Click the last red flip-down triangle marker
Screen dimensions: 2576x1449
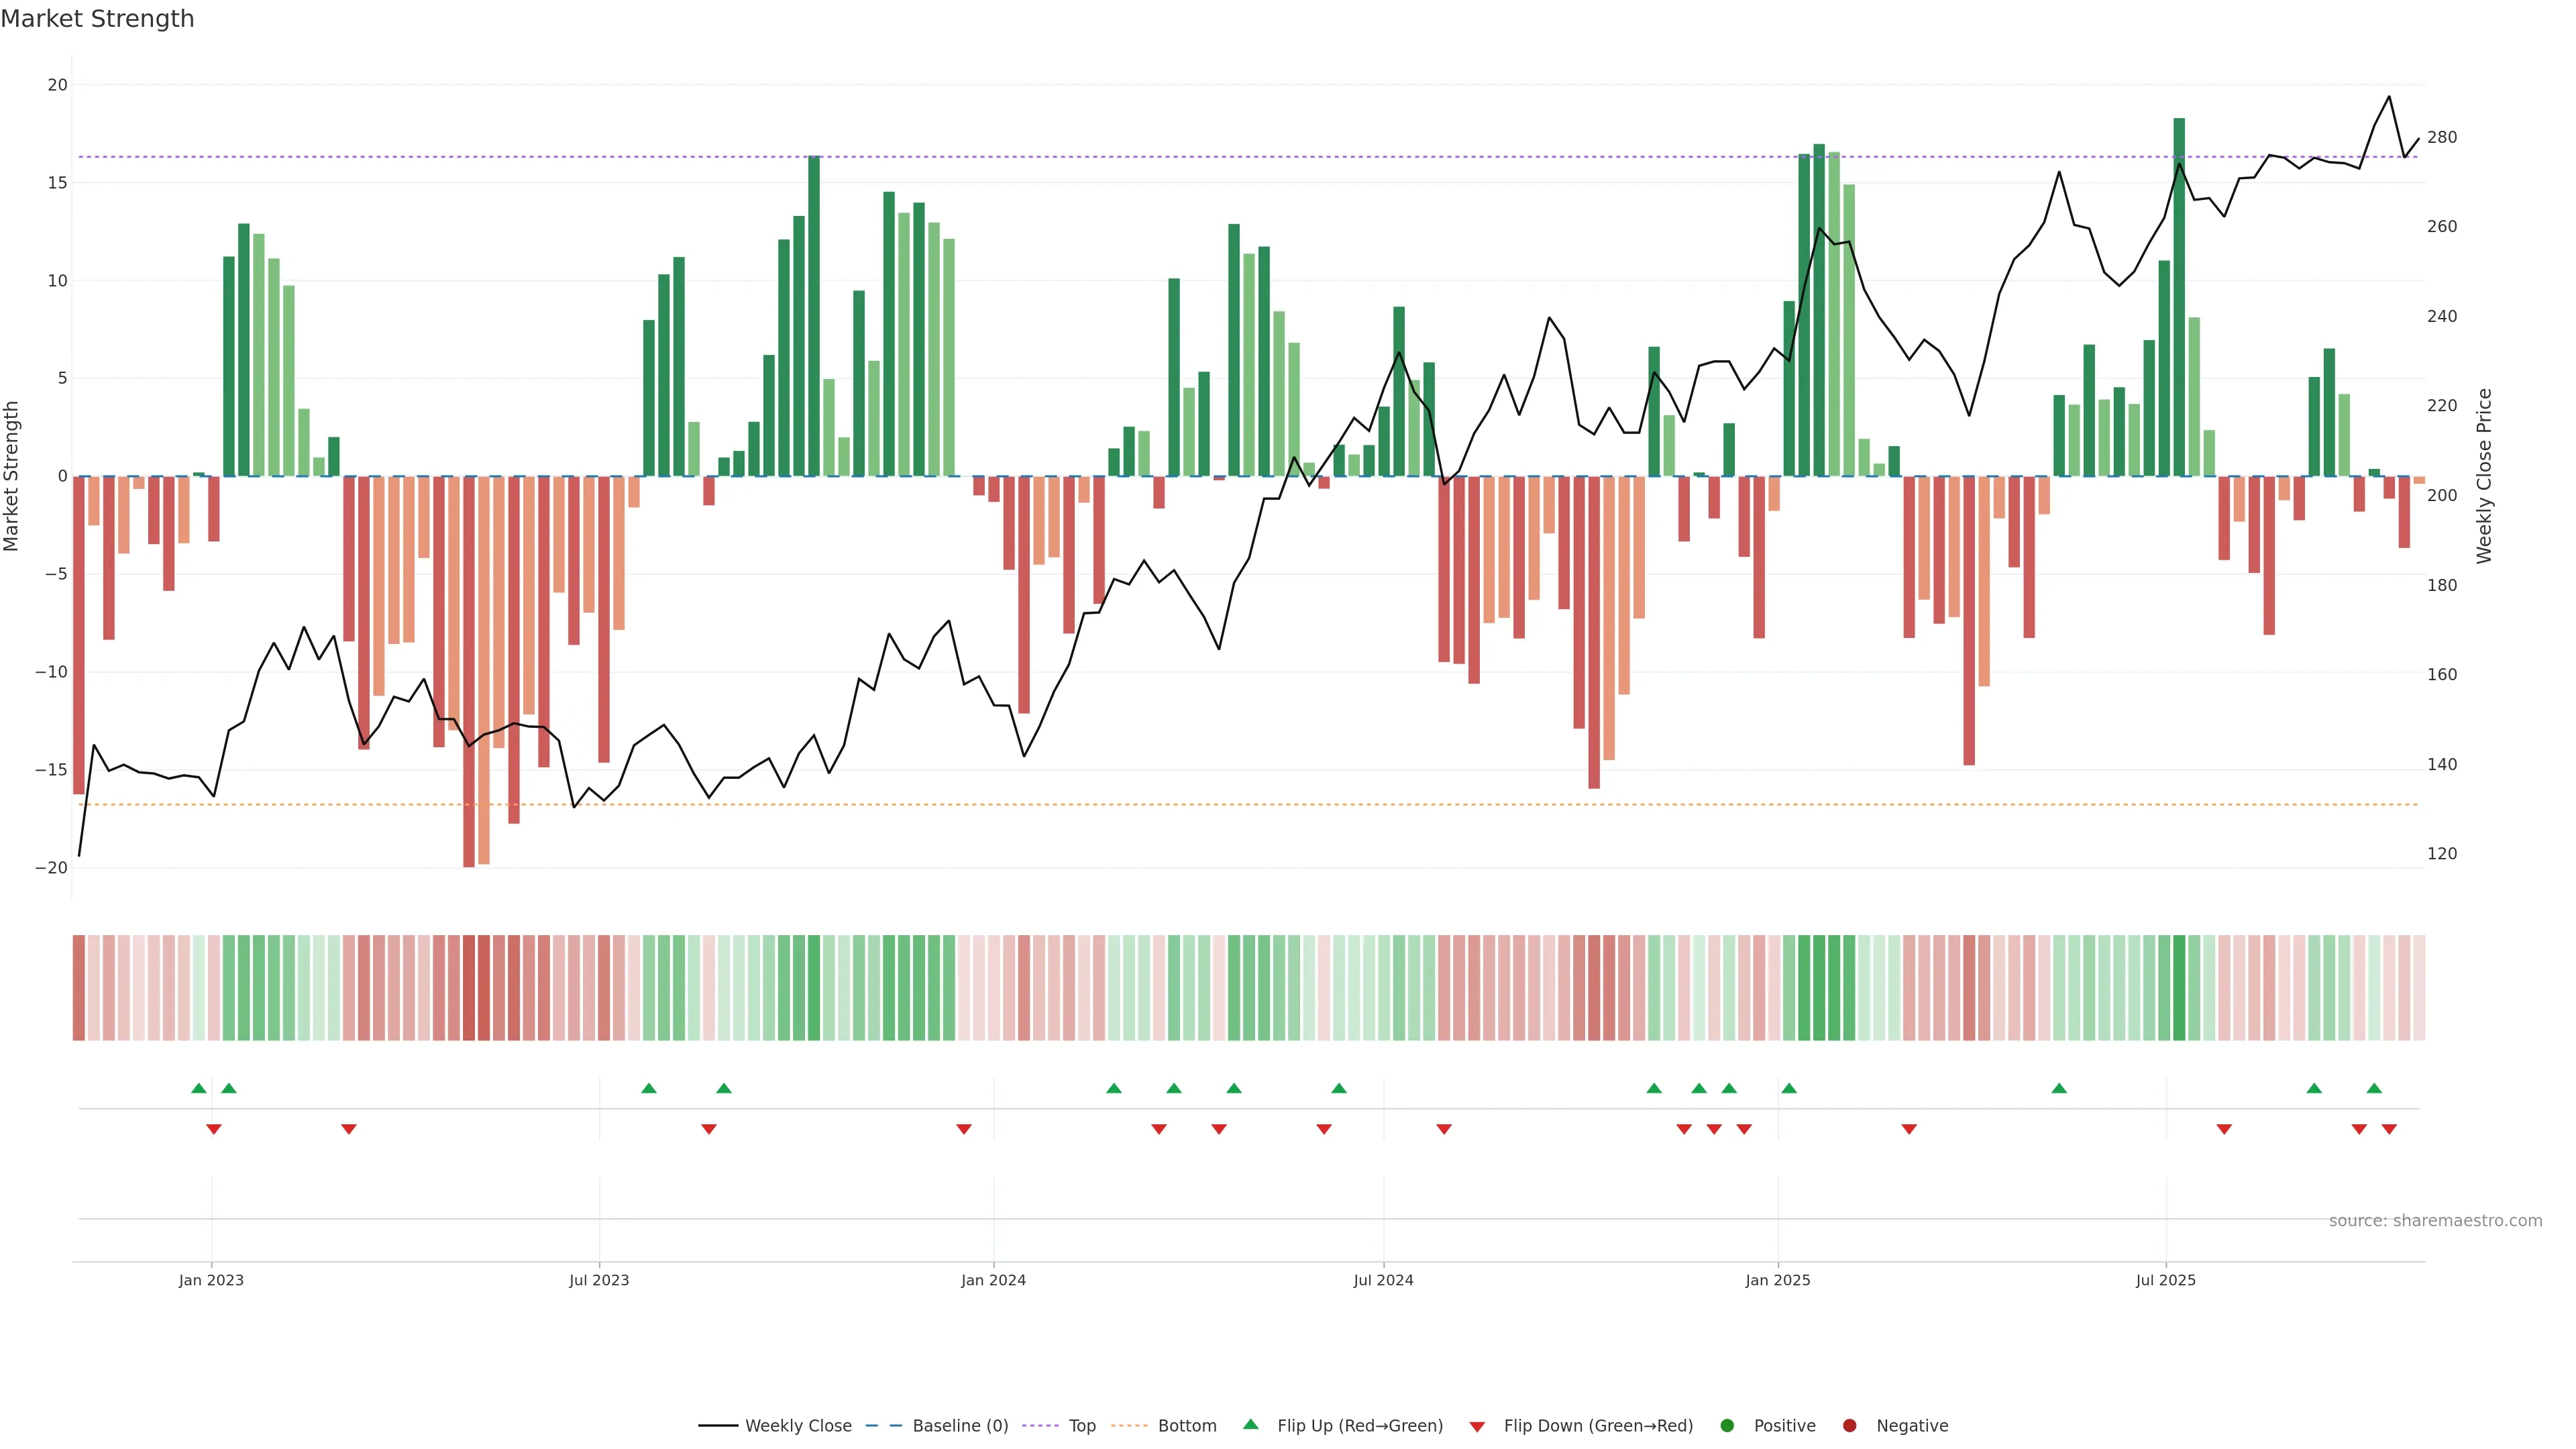2389,1129
